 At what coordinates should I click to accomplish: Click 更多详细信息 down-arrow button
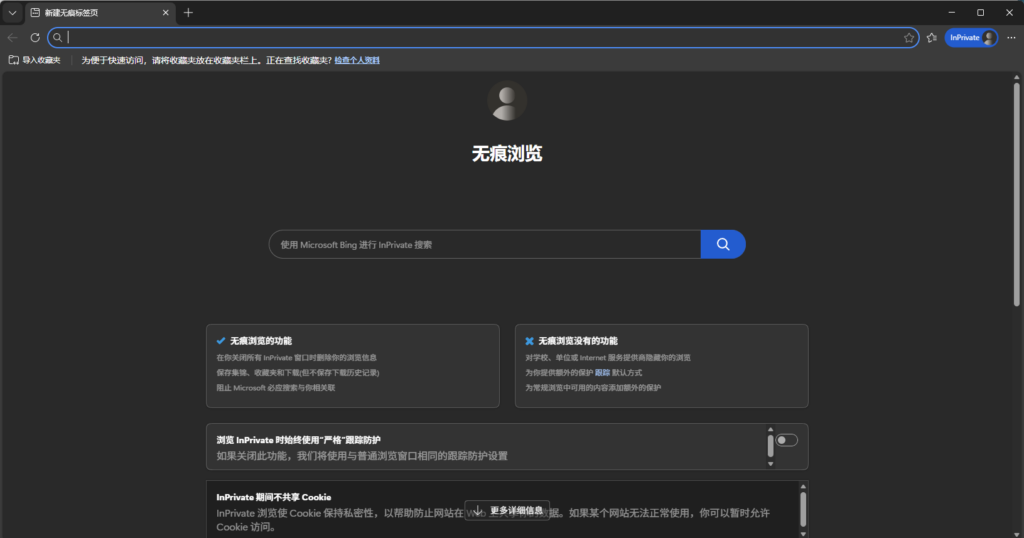(507, 510)
